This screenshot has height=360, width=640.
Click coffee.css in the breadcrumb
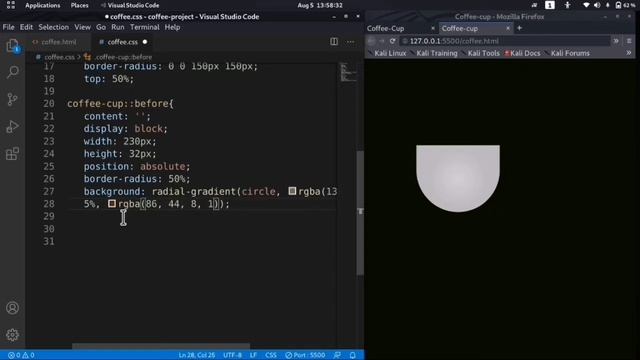59,57
